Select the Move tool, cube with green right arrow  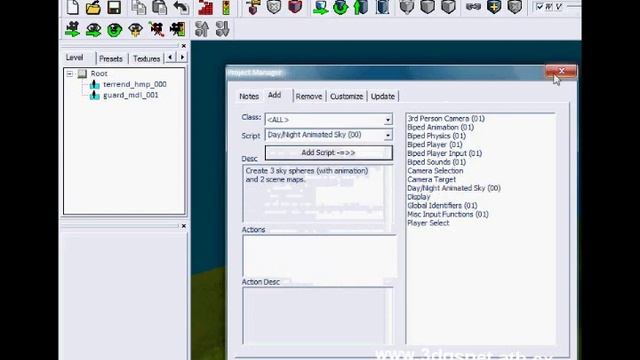click(x=320, y=7)
